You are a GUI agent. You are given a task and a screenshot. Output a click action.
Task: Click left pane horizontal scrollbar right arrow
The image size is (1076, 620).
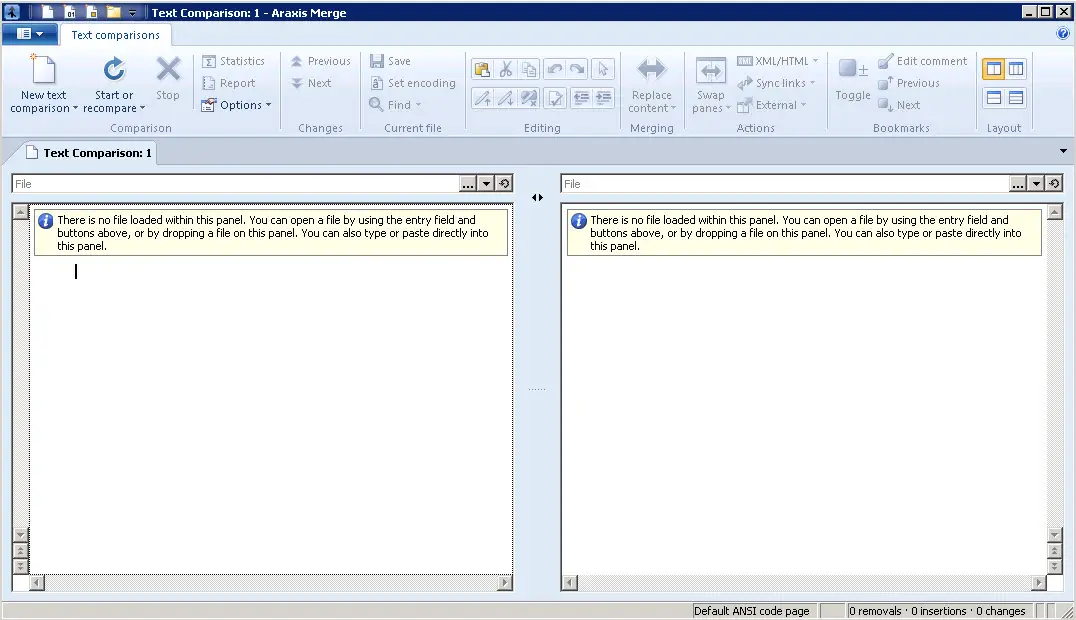click(x=505, y=583)
